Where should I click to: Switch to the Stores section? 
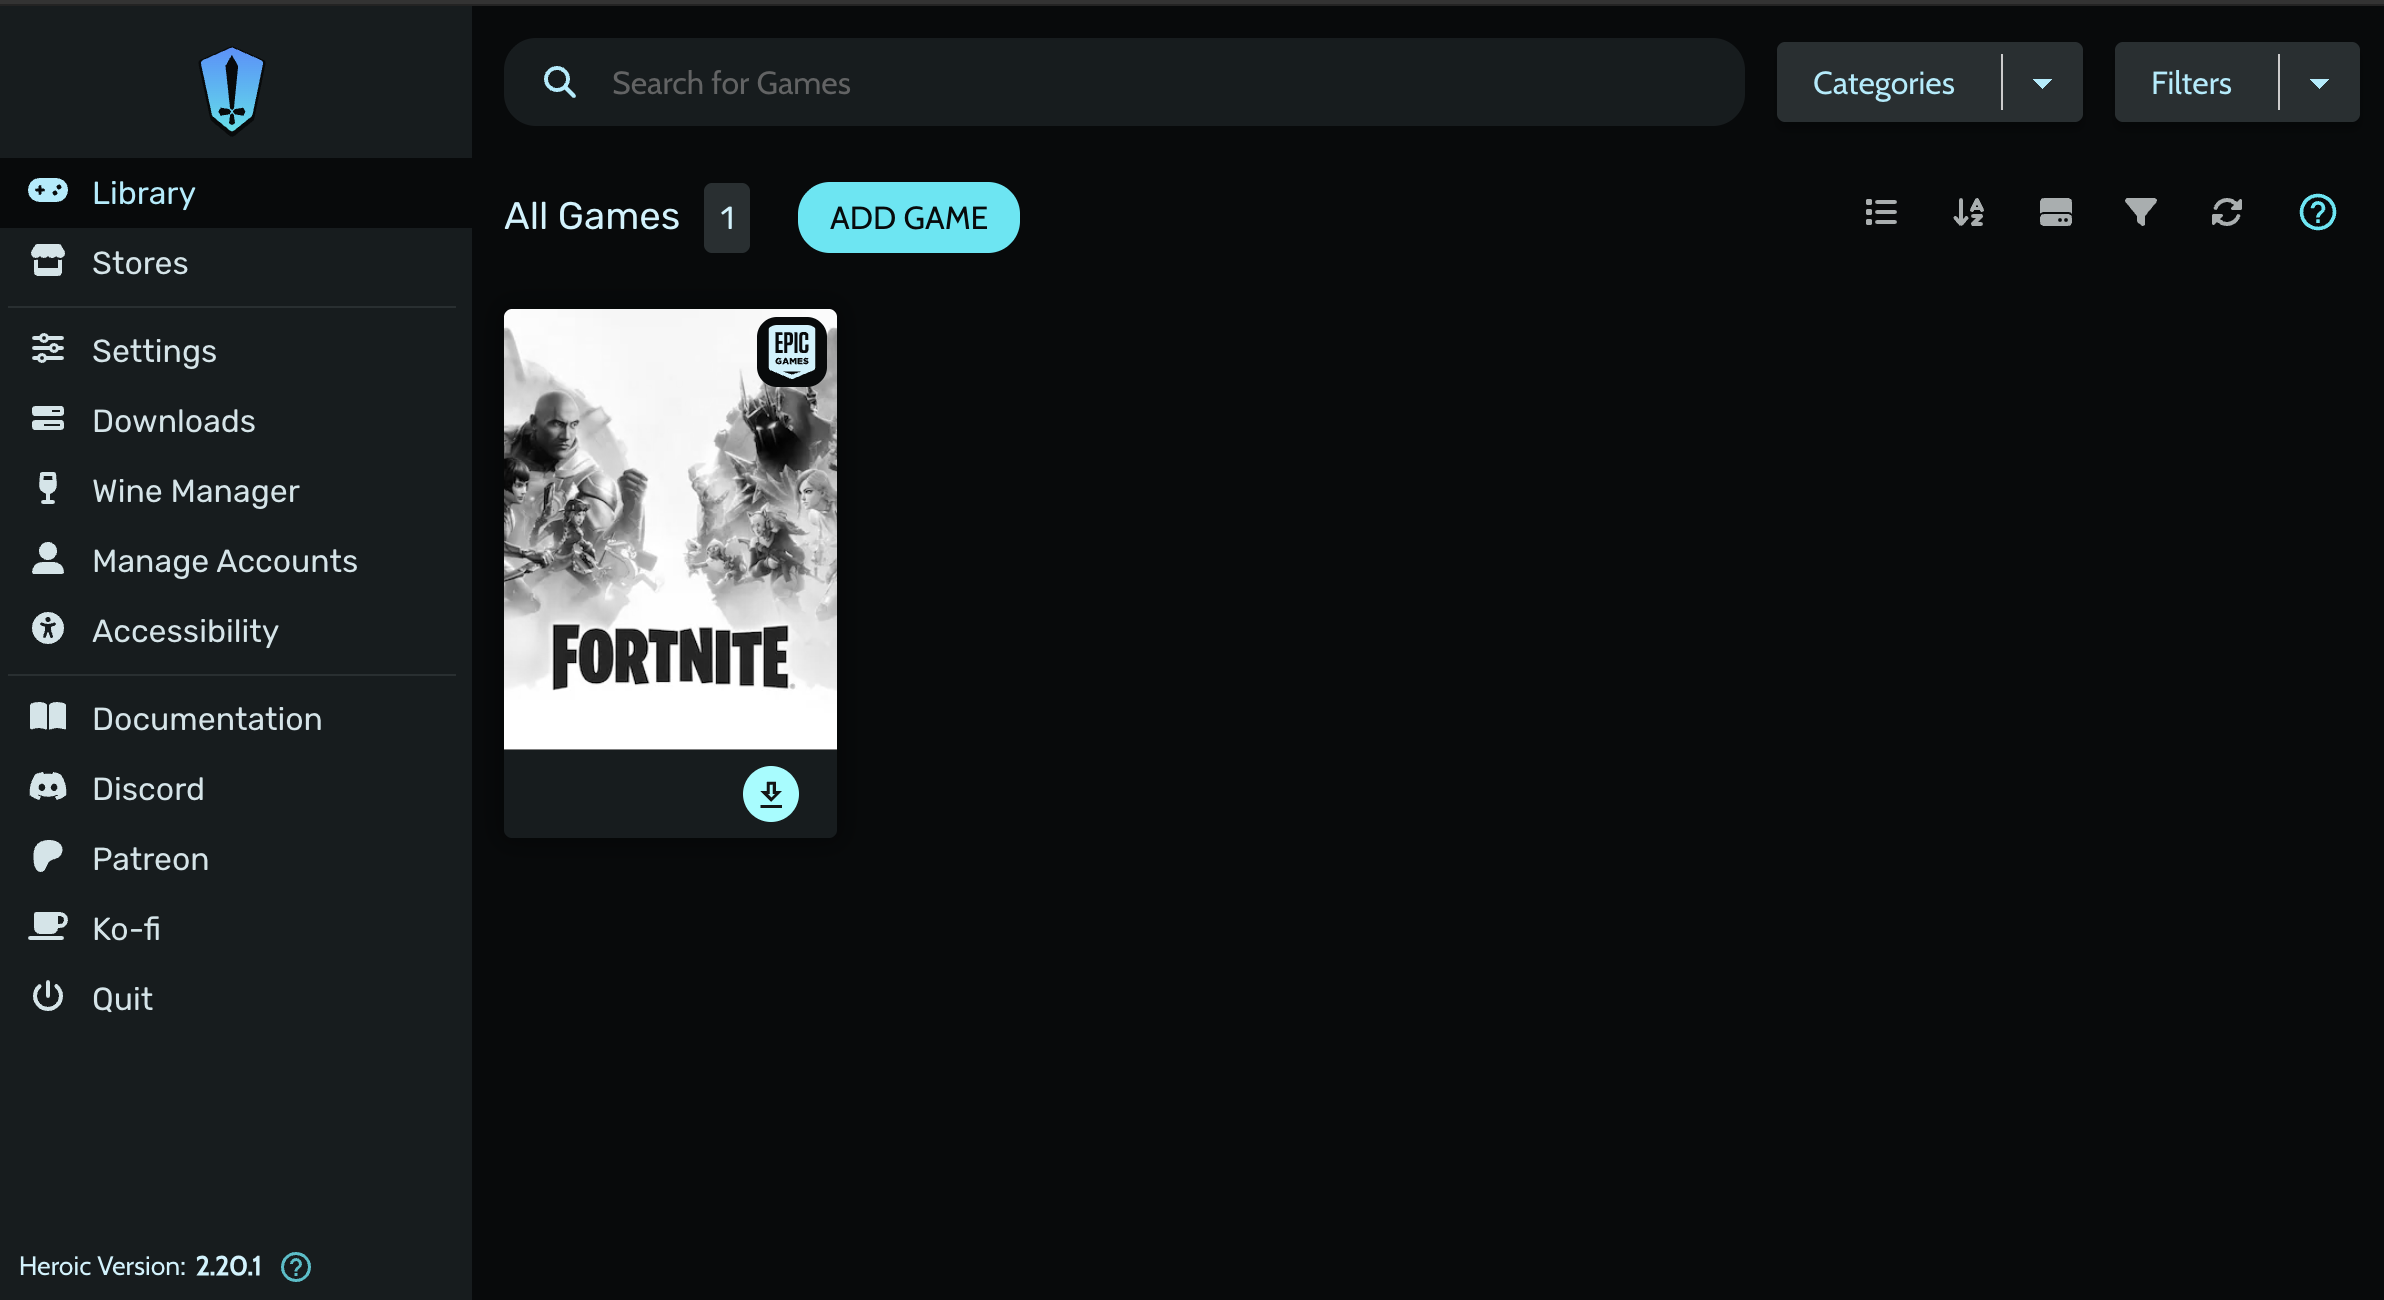click(139, 262)
